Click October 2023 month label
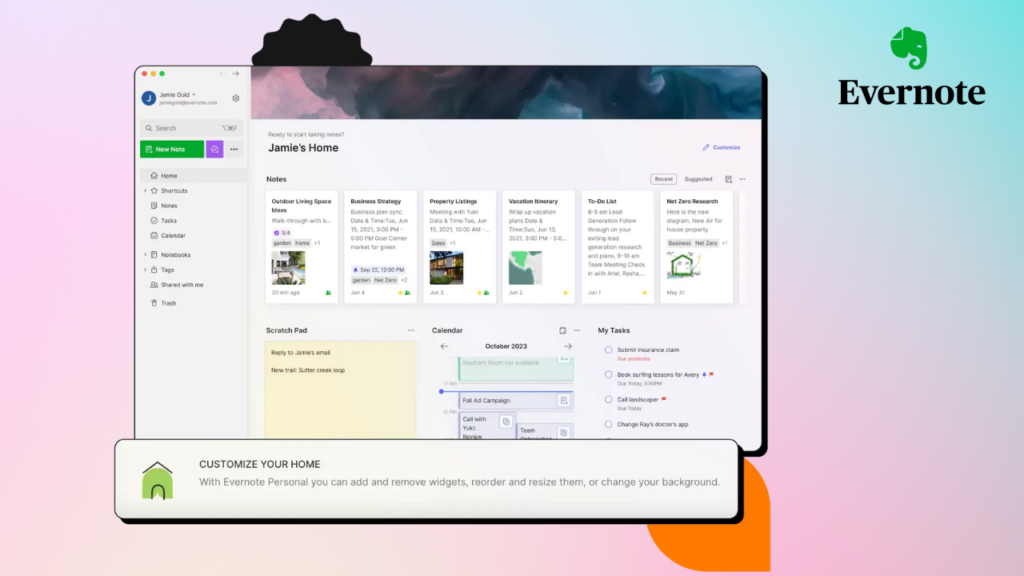Viewport: 1024px width, 576px height. point(505,347)
